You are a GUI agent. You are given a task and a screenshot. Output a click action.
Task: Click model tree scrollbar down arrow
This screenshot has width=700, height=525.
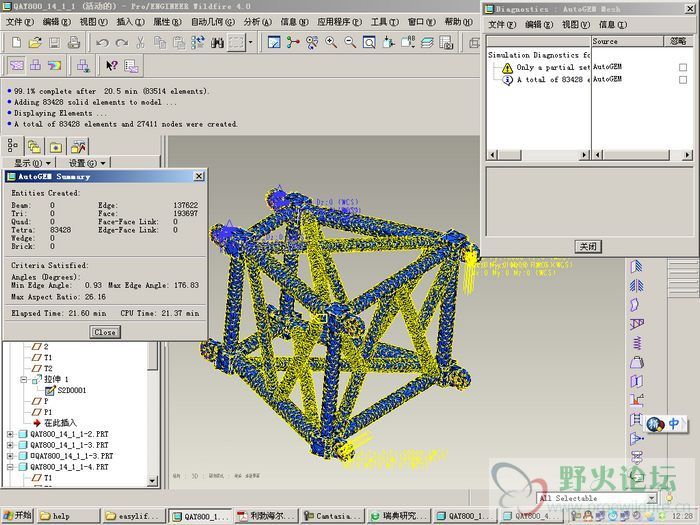(153, 481)
